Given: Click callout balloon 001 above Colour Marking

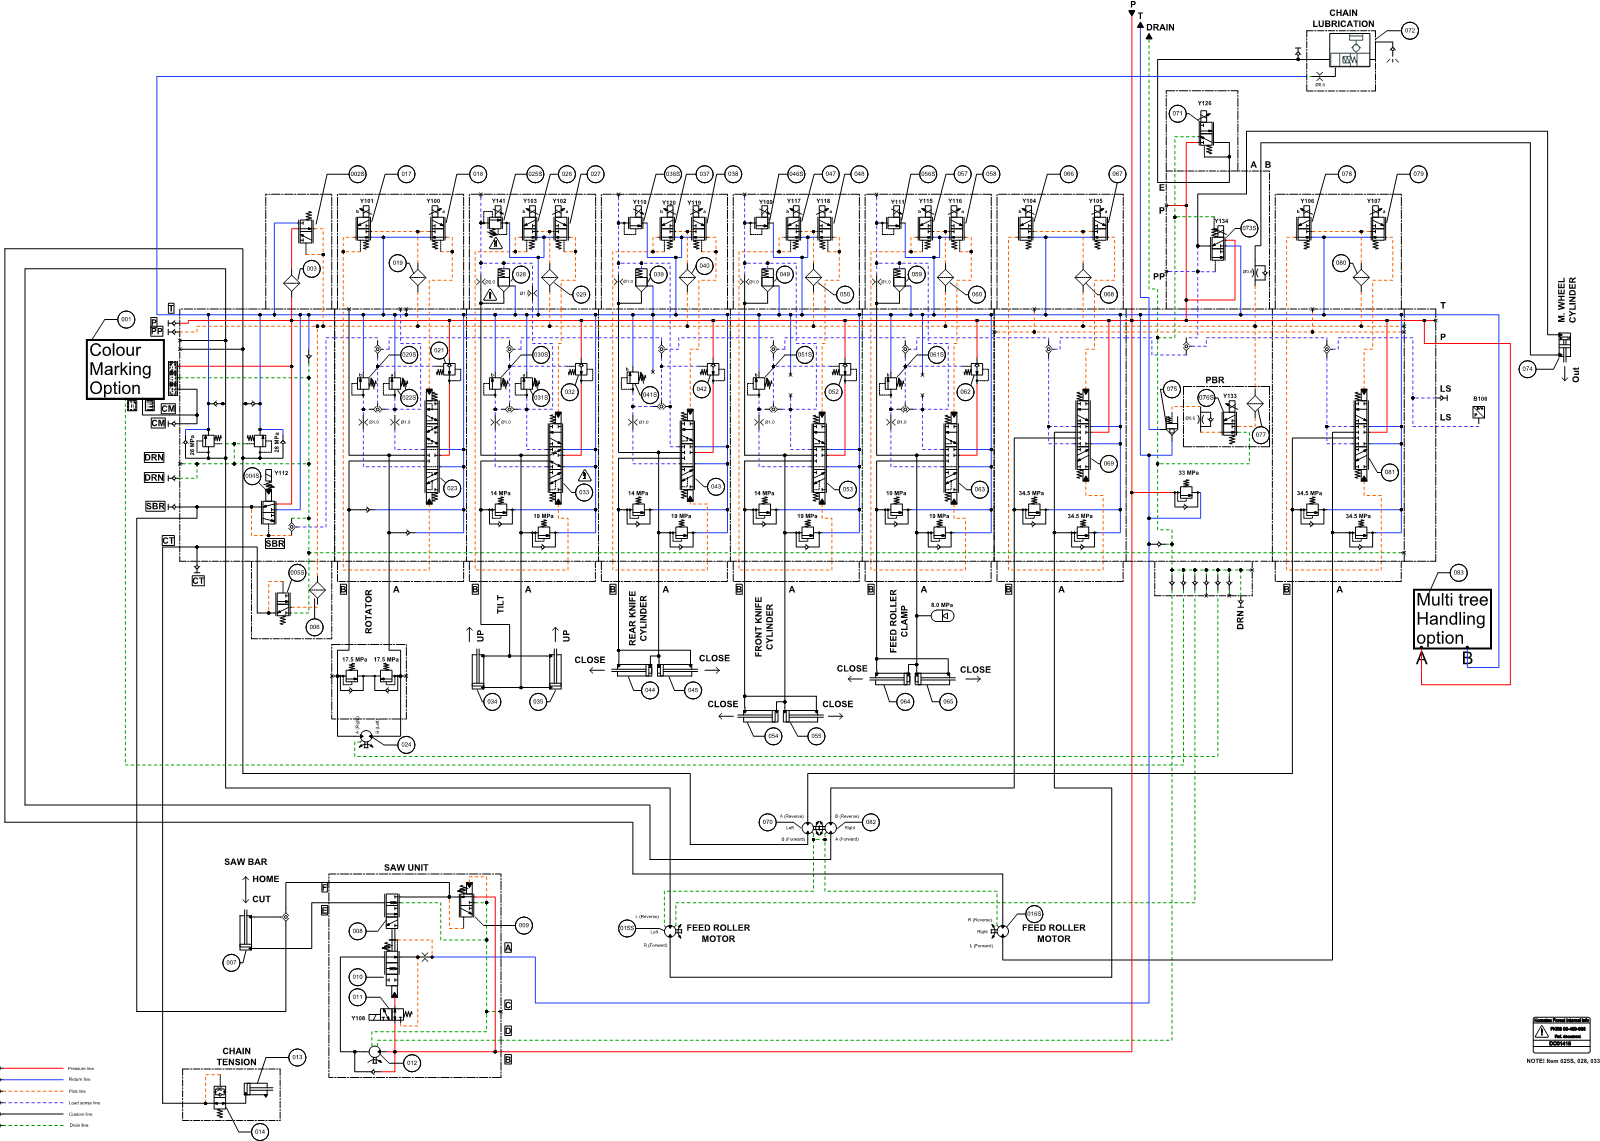Looking at the screenshot, I should click(x=126, y=320).
